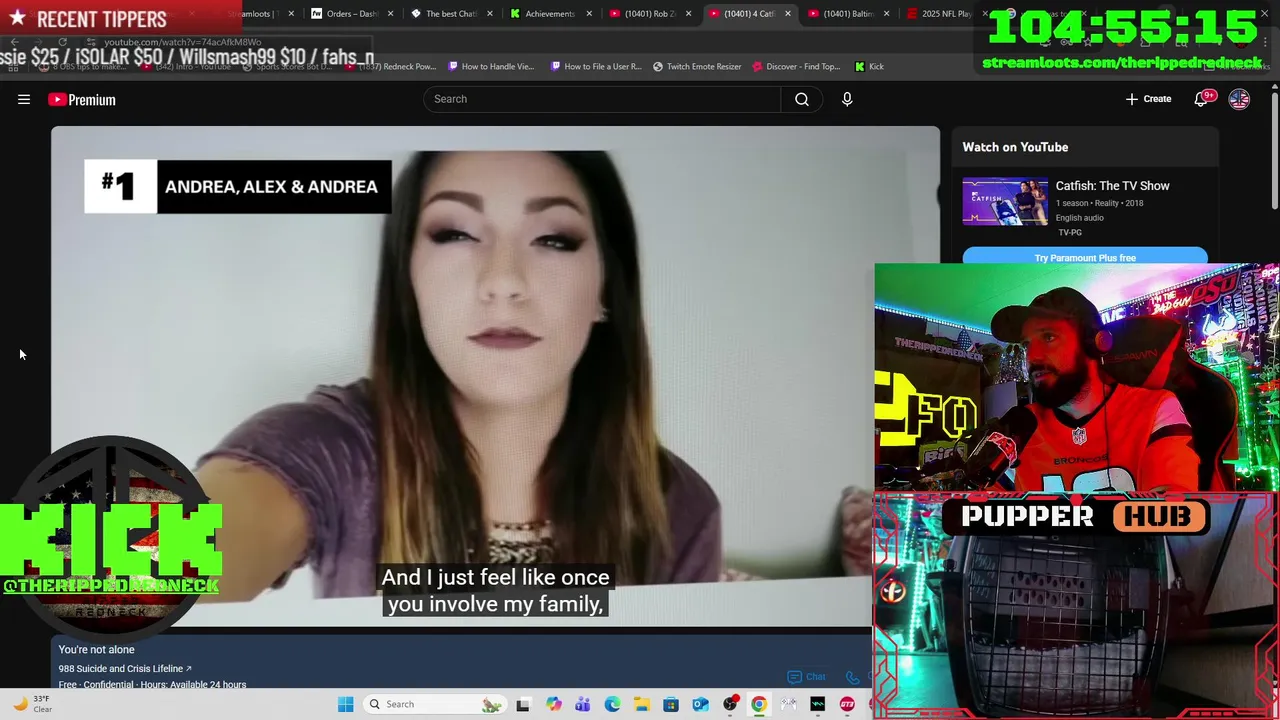
Task: Open the How to Handle Vie... bookmark
Action: (491, 67)
